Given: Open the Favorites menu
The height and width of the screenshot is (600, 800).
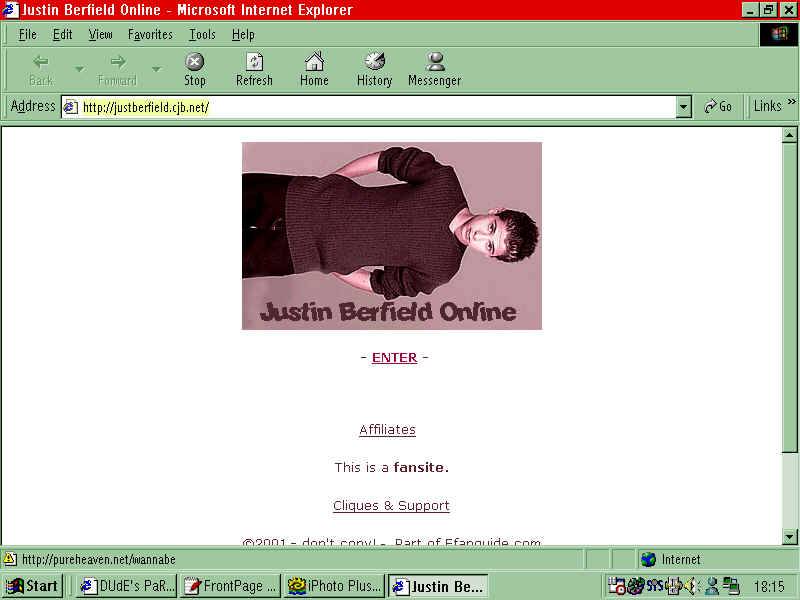Looking at the screenshot, I should (x=151, y=35).
